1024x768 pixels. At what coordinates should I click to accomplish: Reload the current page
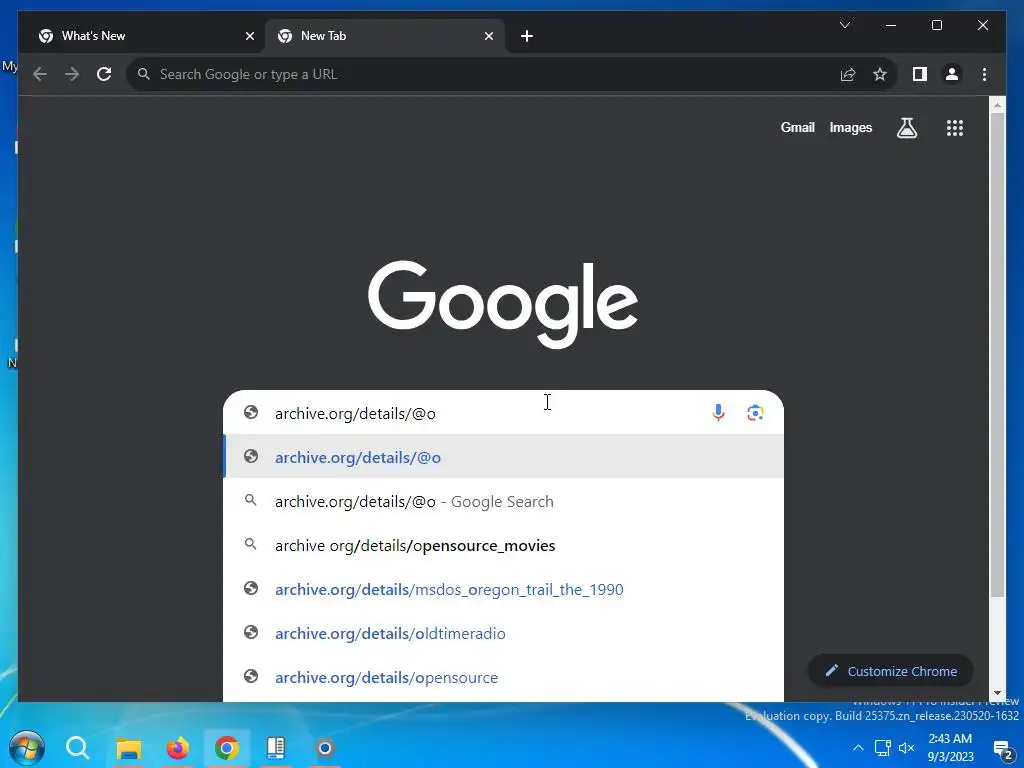104,74
